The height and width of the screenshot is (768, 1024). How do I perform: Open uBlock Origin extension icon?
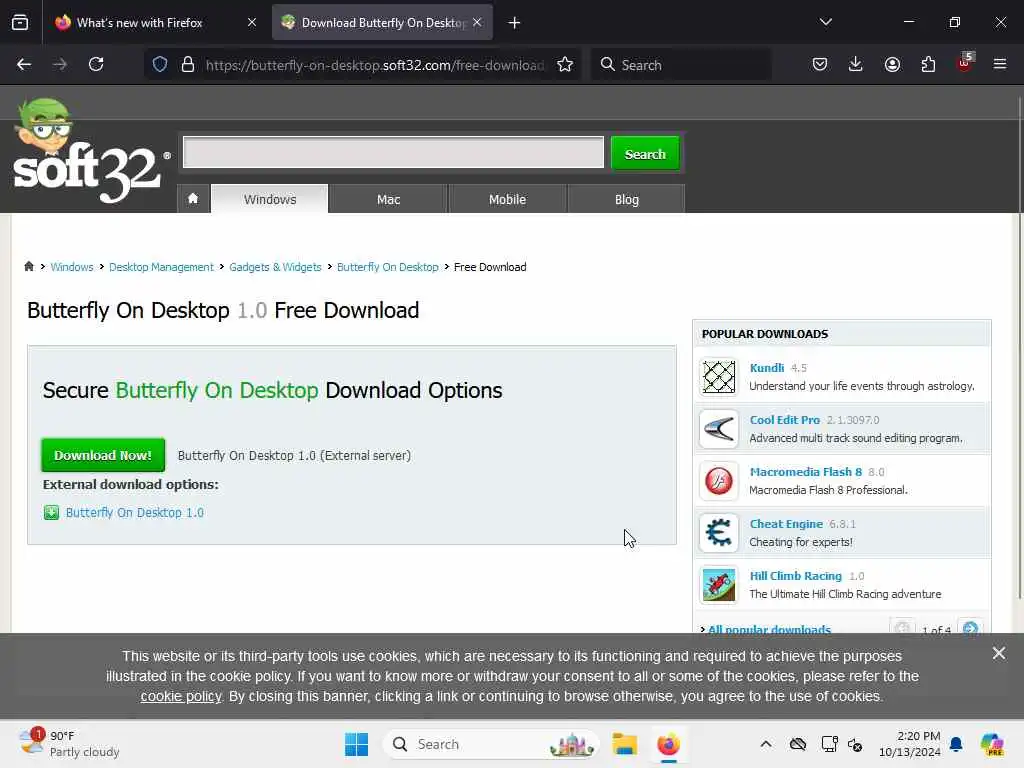click(965, 63)
